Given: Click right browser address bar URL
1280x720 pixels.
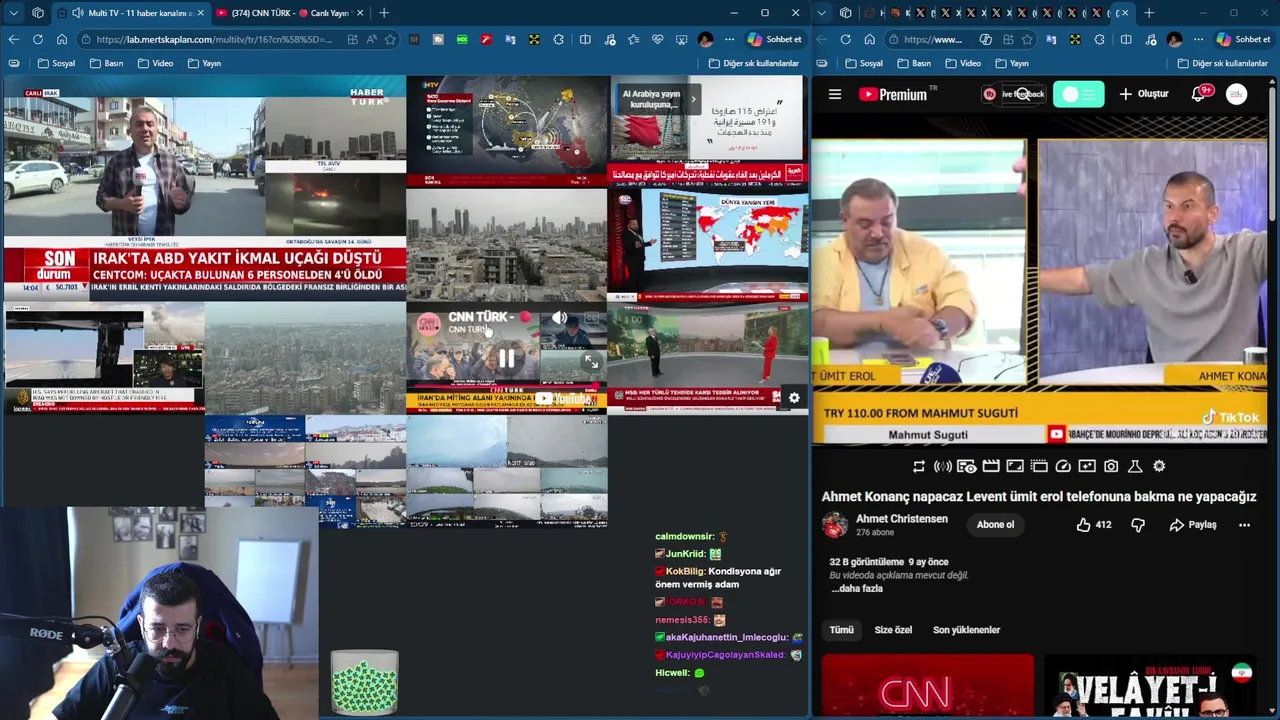Looking at the screenshot, I should tap(933, 39).
